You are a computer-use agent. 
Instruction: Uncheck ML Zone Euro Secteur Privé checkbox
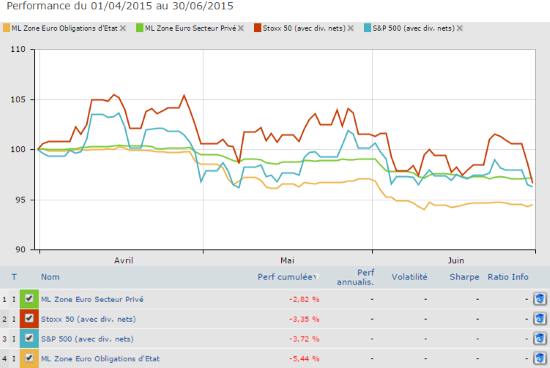tap(29, 299)
